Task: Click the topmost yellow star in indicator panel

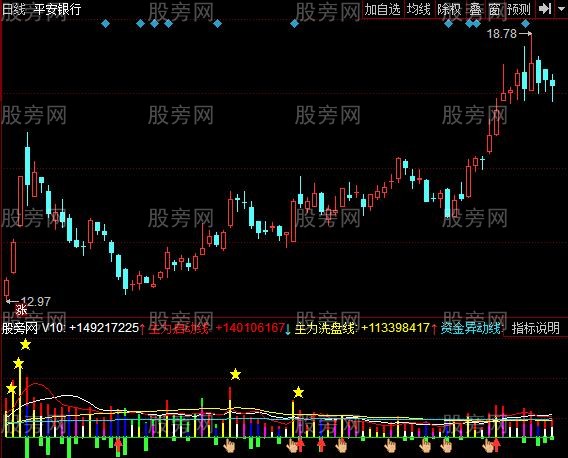Action: tap(25, 344)
